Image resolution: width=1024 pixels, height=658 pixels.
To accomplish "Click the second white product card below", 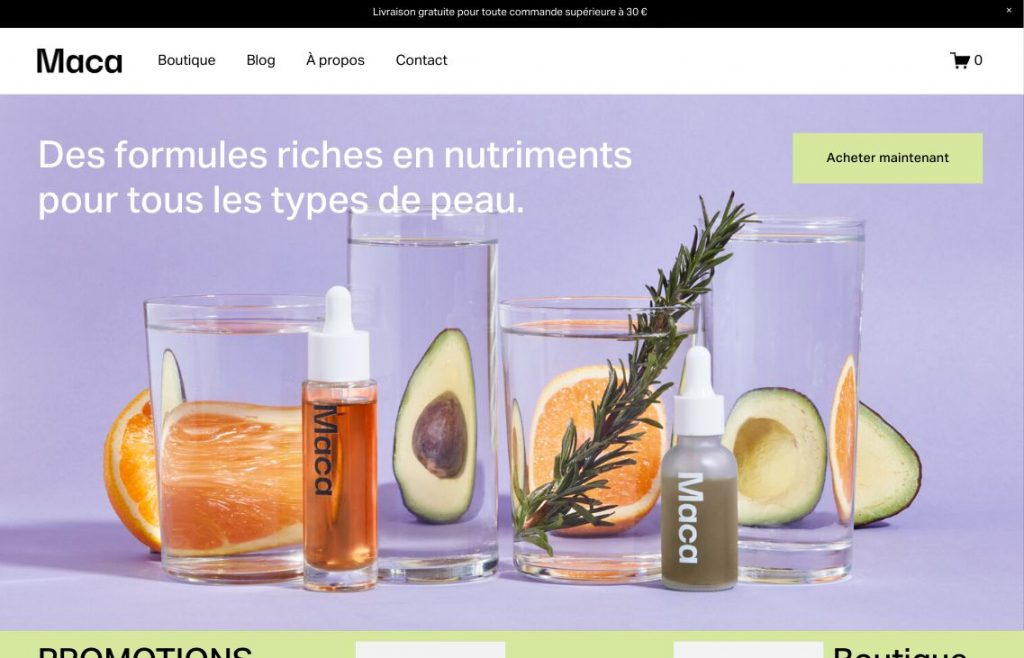I will tap(748, 650).
